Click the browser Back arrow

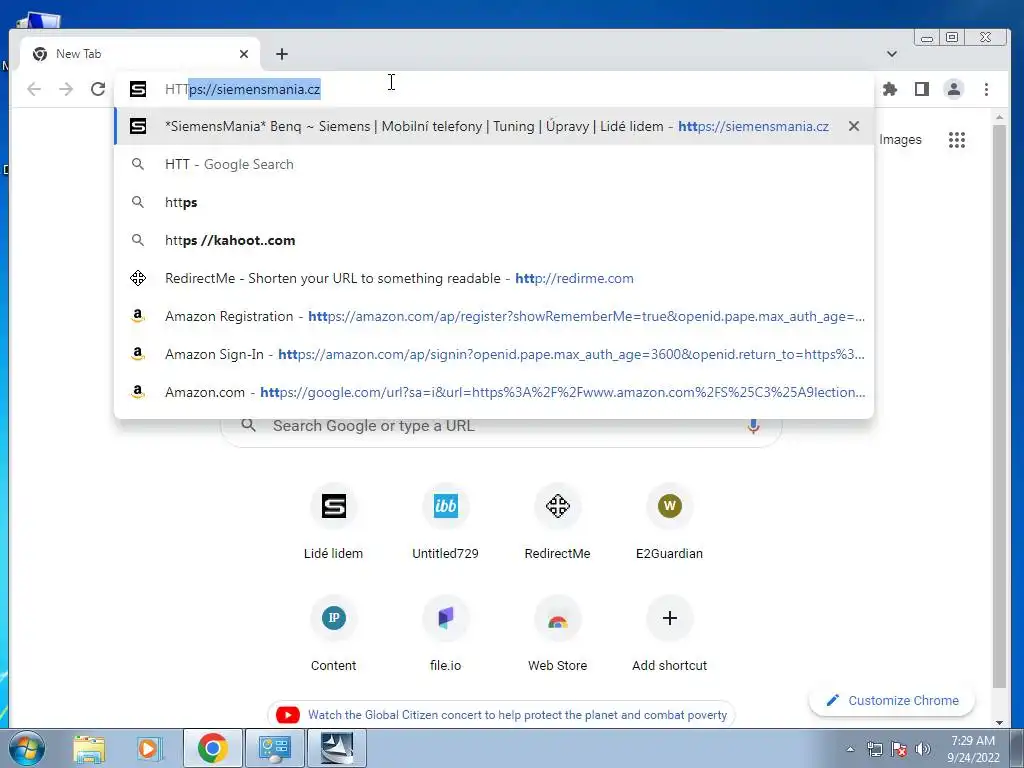34,89
